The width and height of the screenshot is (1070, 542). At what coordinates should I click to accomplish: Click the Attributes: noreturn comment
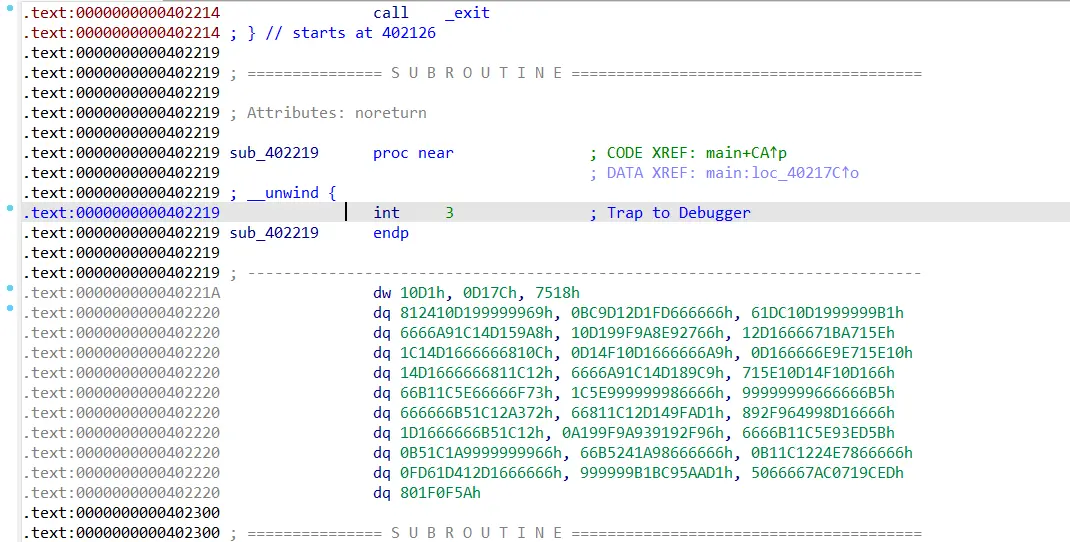[336, 113]
